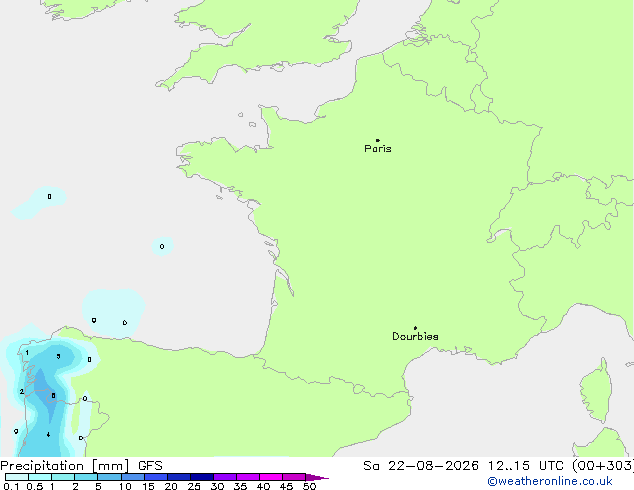Click the Corsica island on the map

596,390
